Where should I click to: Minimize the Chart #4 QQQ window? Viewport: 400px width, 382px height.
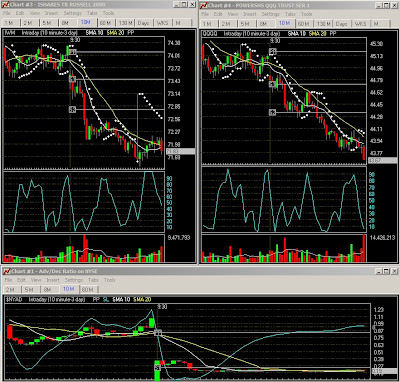coord(379,5)
